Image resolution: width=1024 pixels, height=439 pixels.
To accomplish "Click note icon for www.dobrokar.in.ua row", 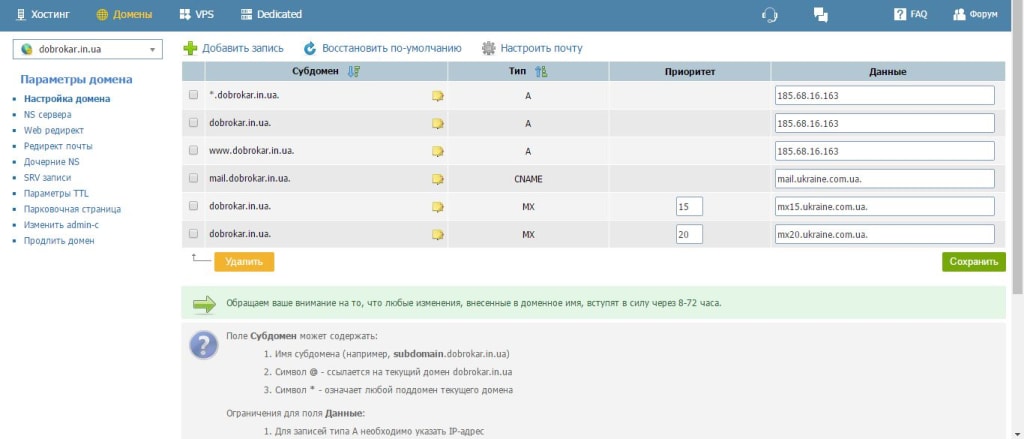I will click(438, 151).
